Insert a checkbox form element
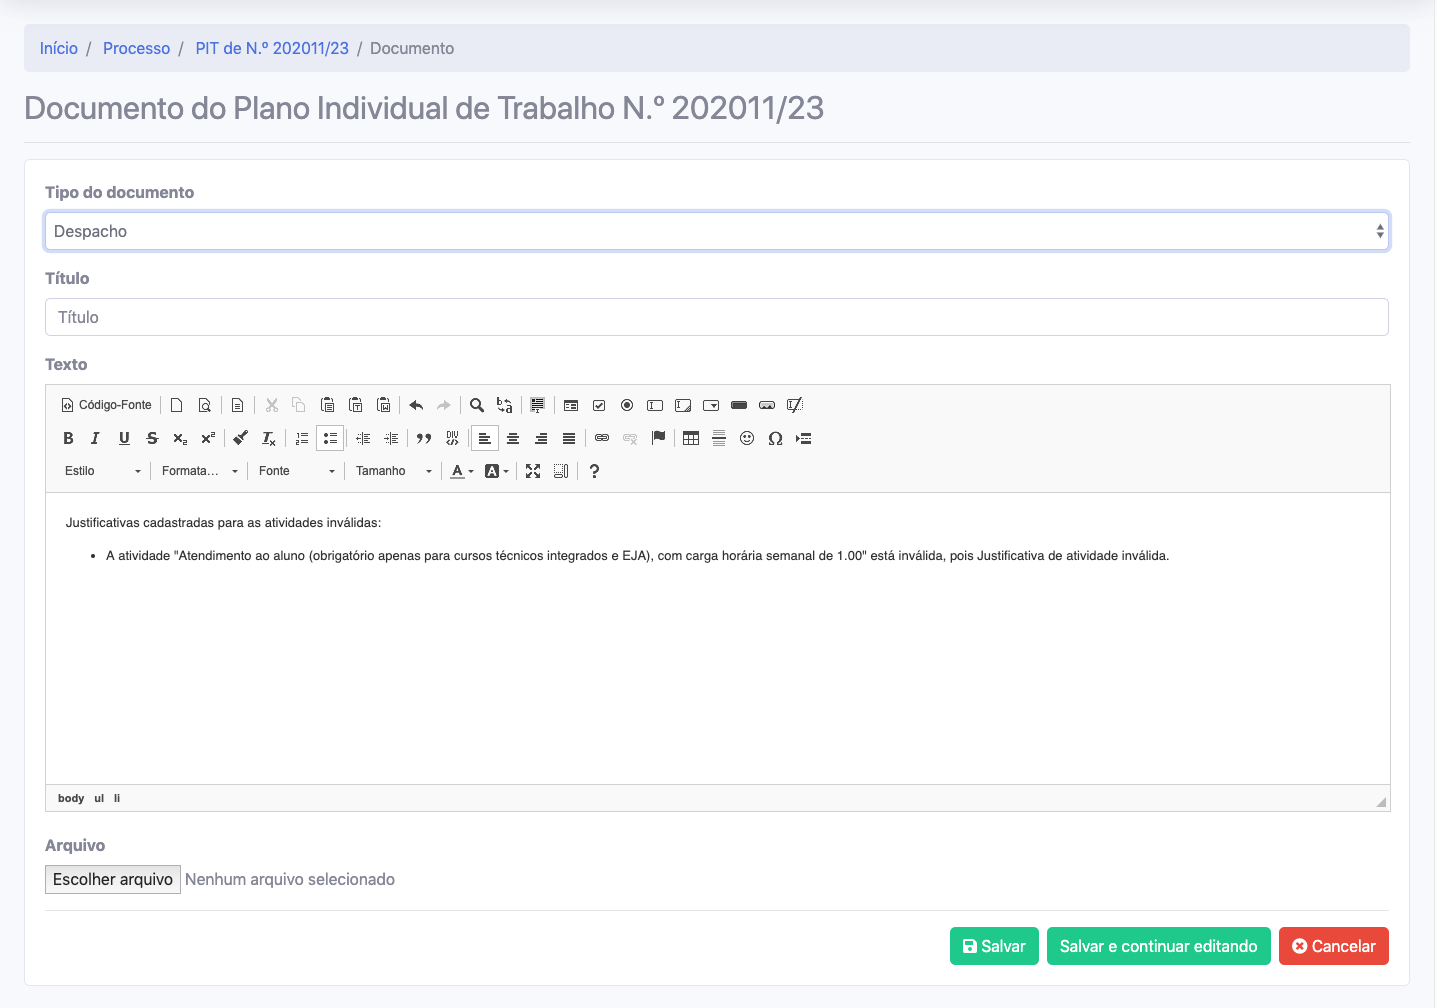The height and width of the screenshot is (1008, 1437). (x=599, y=405)
